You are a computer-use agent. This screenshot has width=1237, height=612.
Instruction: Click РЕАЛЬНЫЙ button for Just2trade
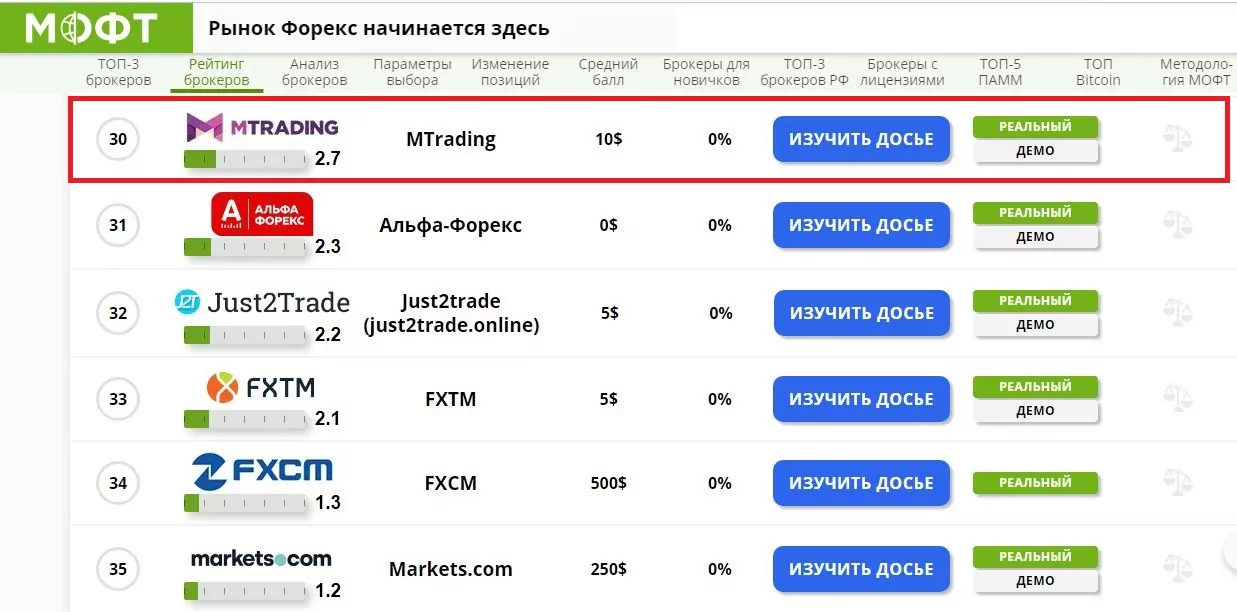click(x=1035, y=301)
